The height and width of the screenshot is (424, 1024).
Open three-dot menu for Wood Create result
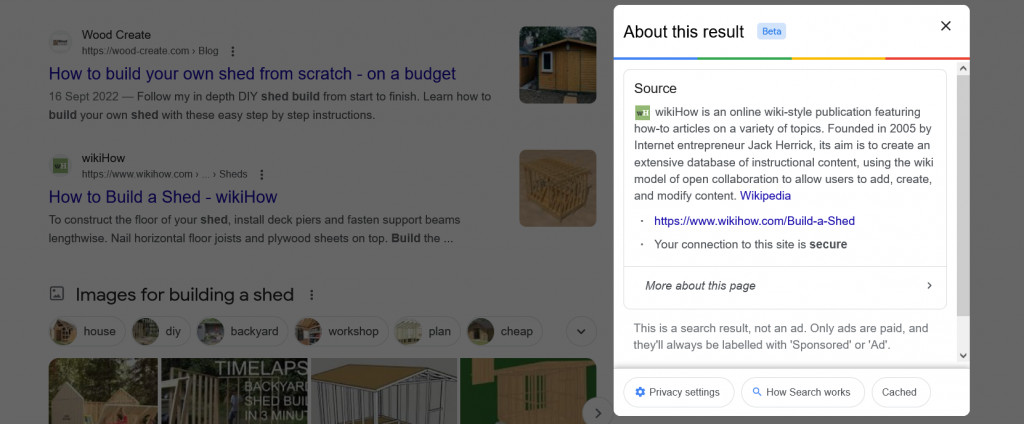[x=232, y=51]
